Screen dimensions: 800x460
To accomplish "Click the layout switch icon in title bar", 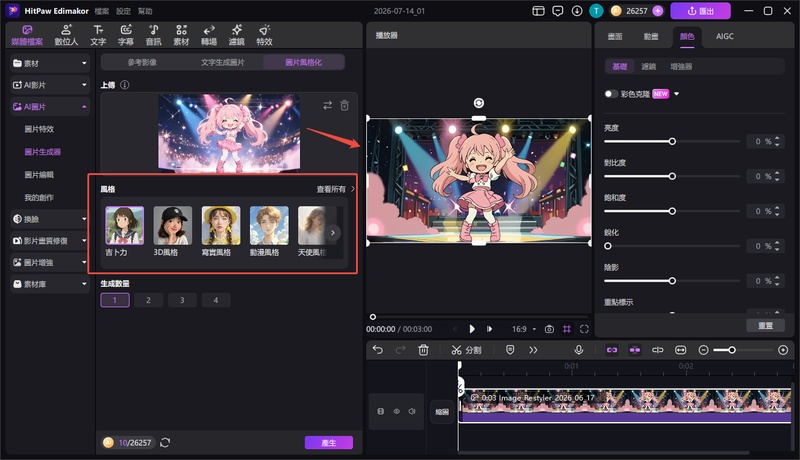I will pos(538,11).
